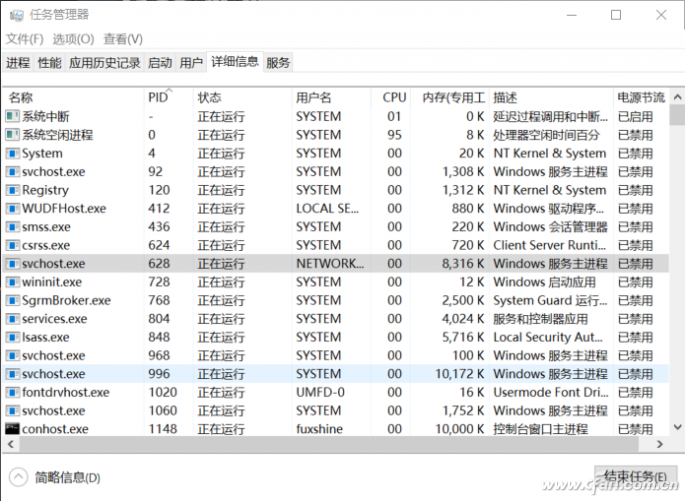Collapse to 简略信息 view arrow
Viewport: 685px width, 501px height.
(x=18, y=477)
